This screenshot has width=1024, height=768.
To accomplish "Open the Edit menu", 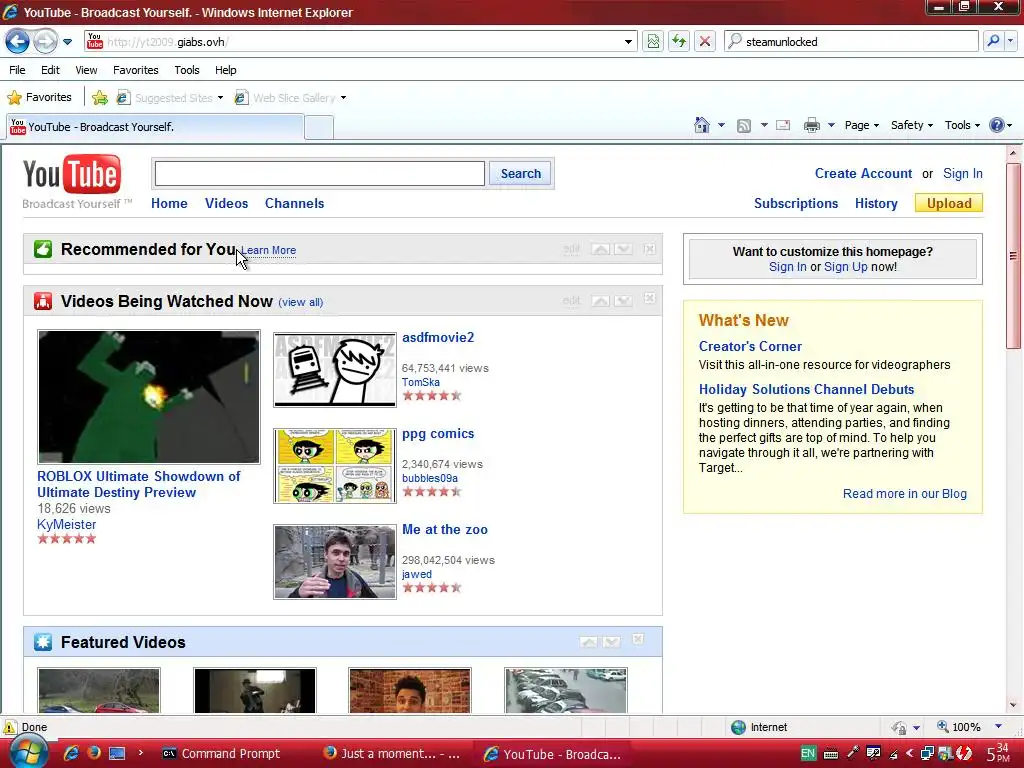I will 50,70.
